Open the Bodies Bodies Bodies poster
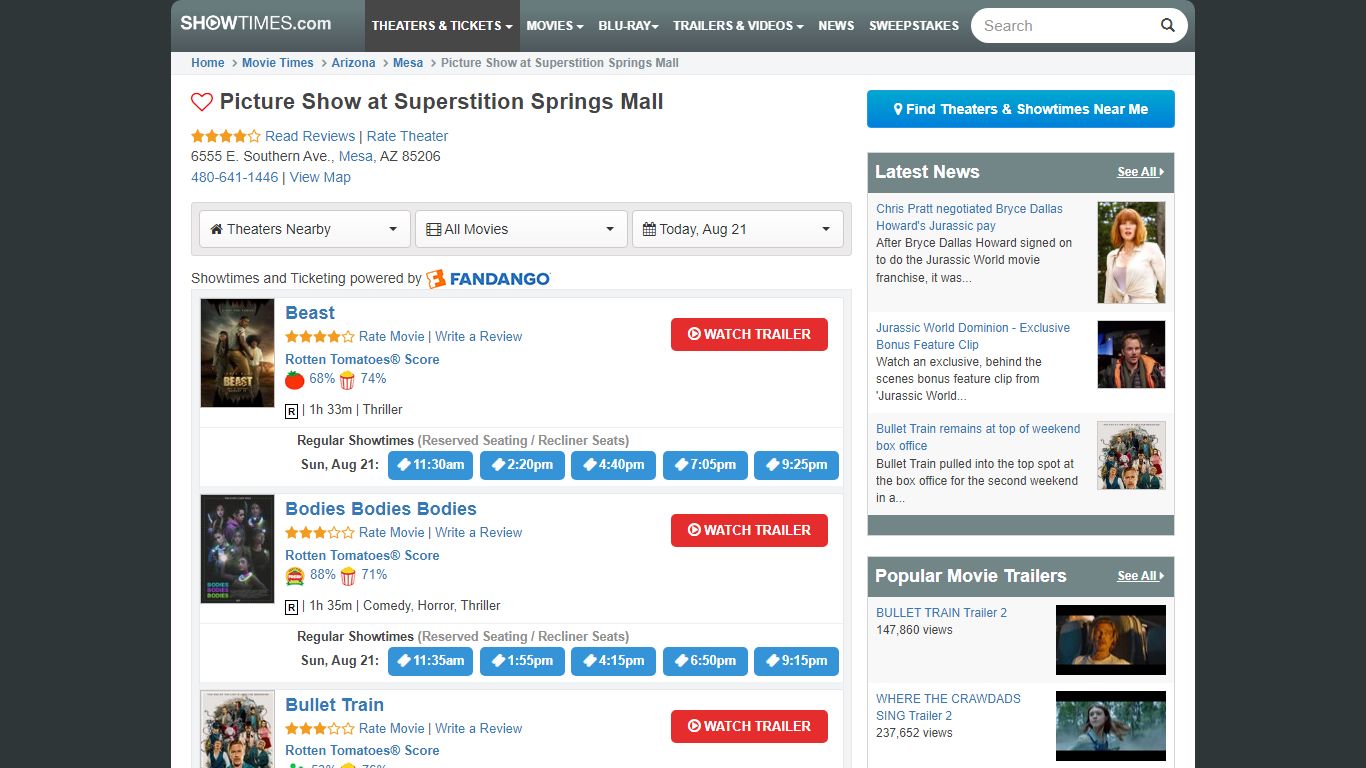This screenshot has width=1366, height=768. [x=237, y=549]
